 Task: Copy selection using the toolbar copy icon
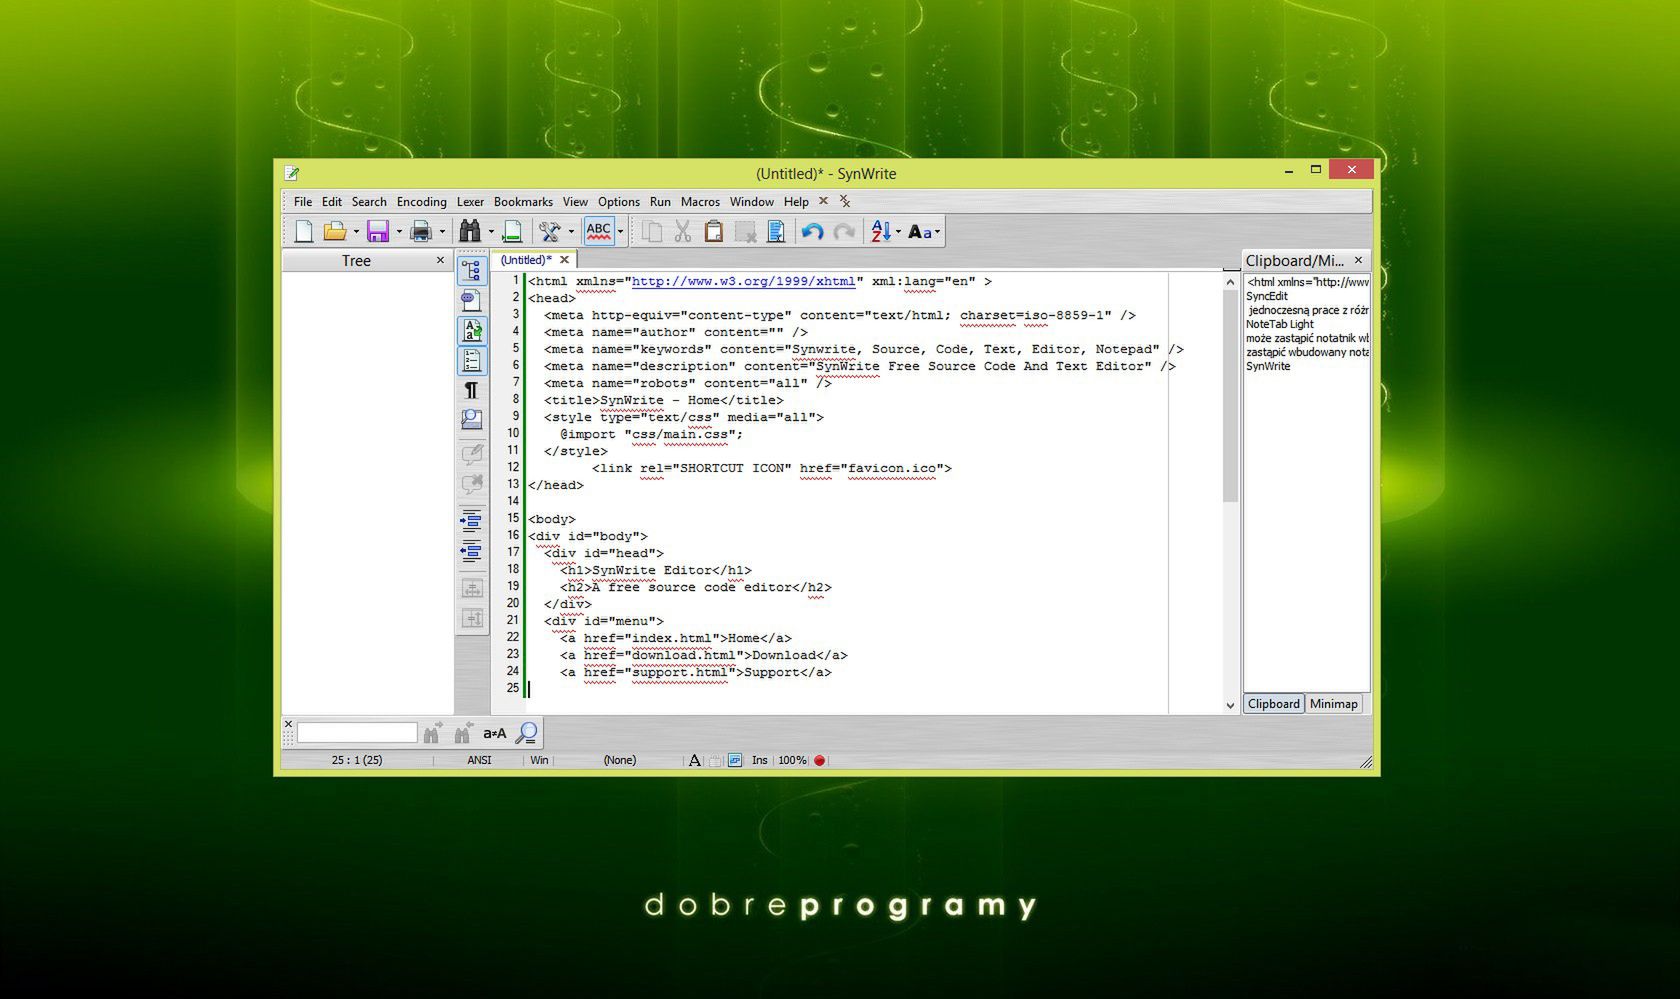(x=652, y=232)
